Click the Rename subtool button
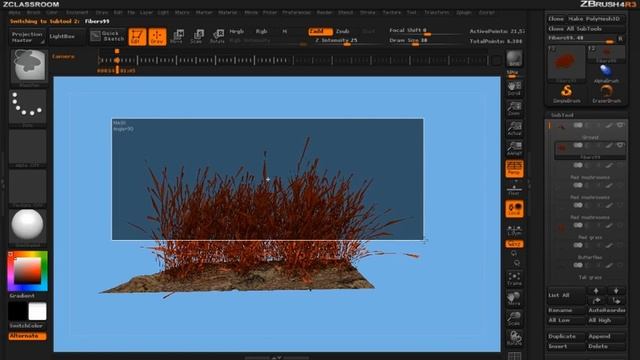 point(566,310)
